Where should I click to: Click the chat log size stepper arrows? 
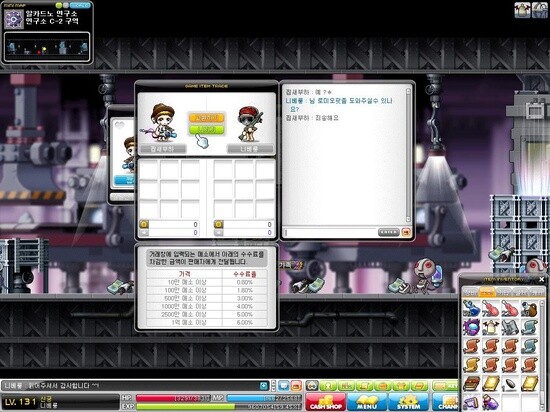click(x=273, y=386)
